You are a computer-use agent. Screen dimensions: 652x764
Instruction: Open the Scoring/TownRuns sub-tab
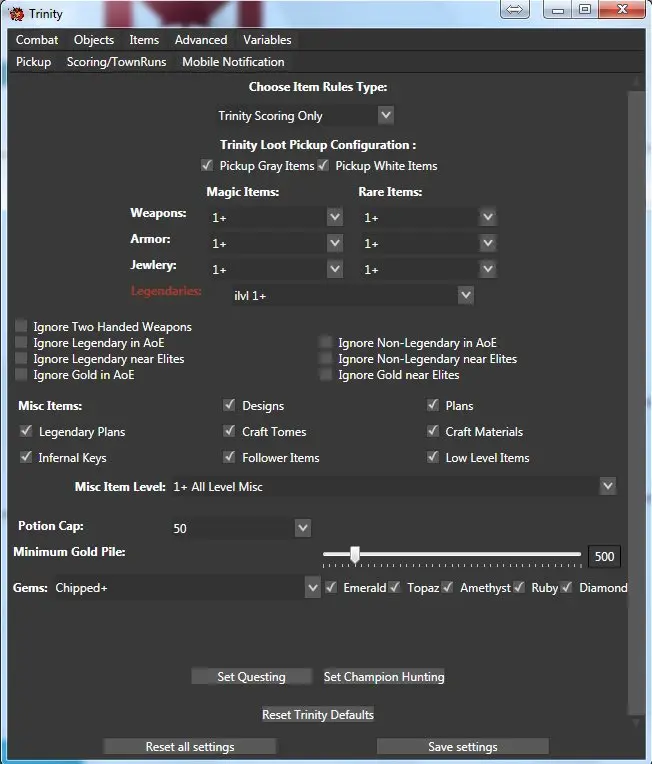coord(116,62)
